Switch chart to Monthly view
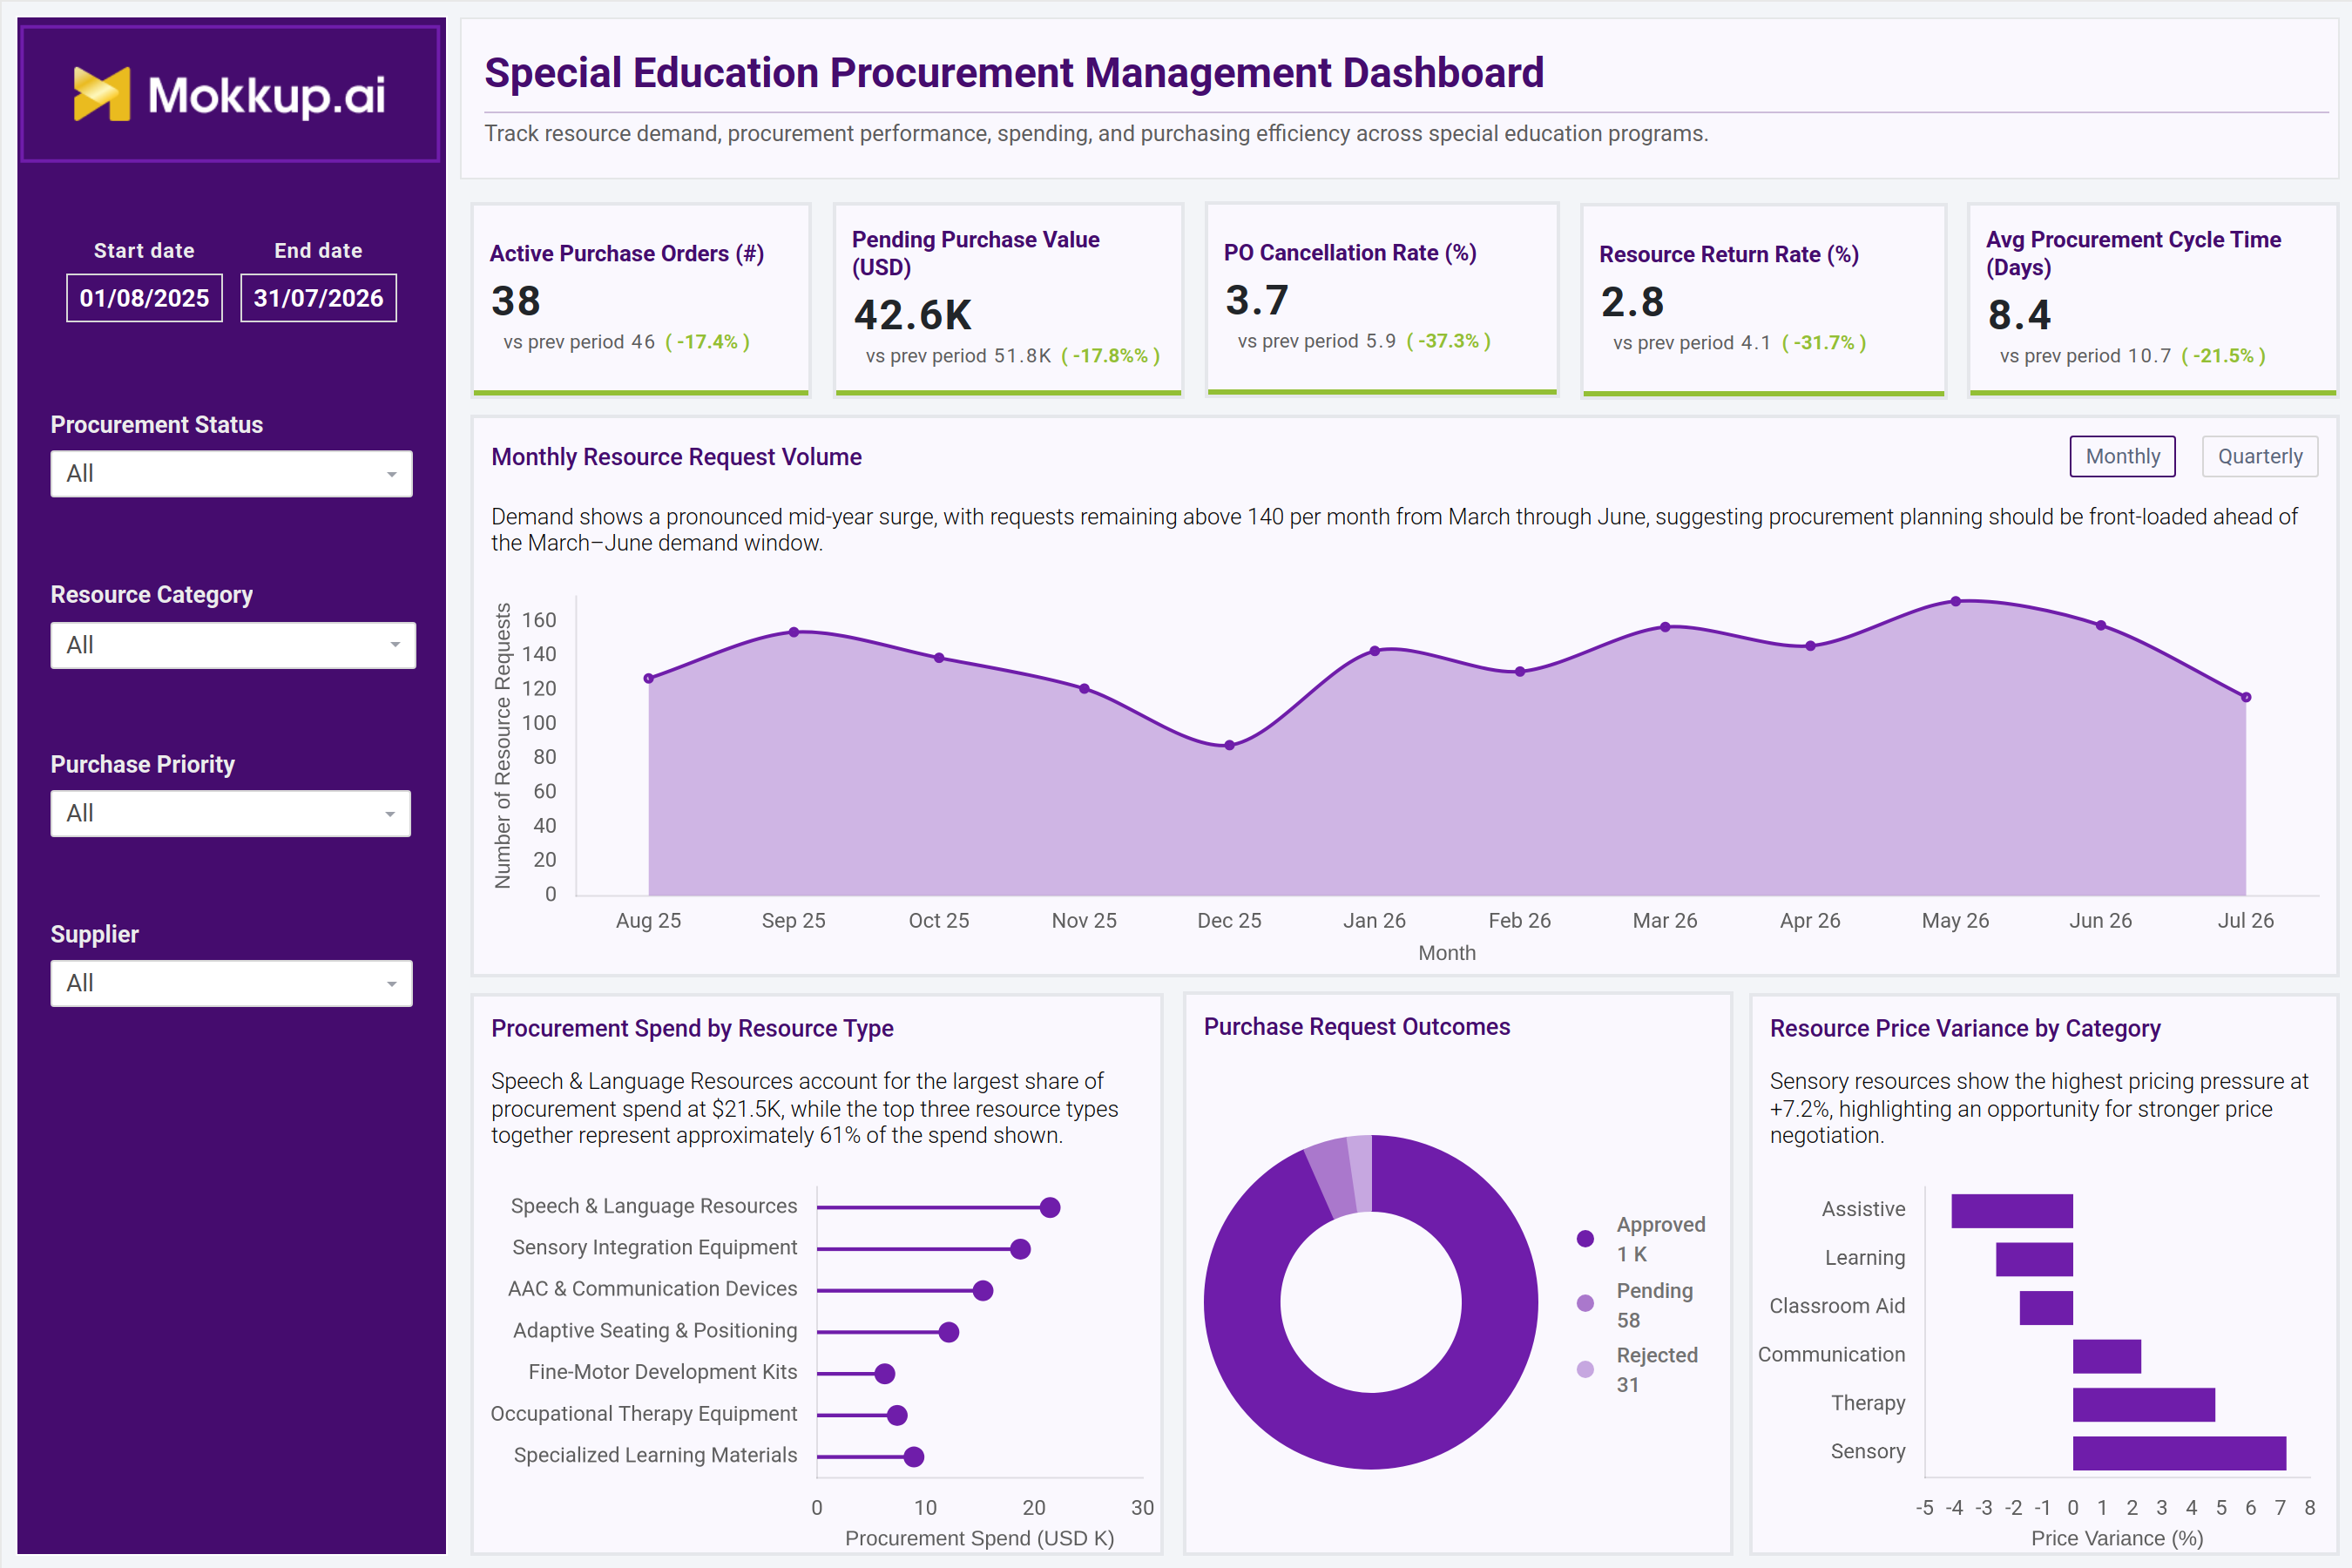This screenshot has height=1568, width=2352. (2122, 456)
